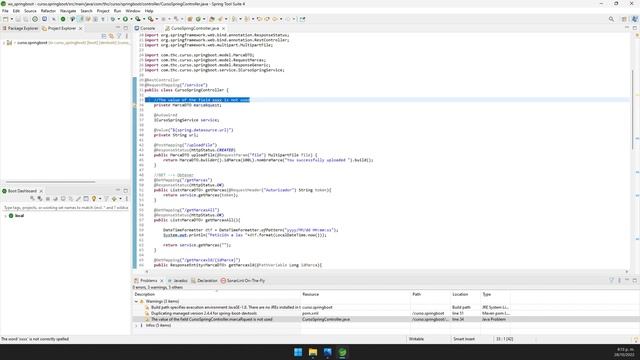Open the SonarLint On-The-Fly tab
This screenshot has height=360, width=640.
(x=243, y=280)
